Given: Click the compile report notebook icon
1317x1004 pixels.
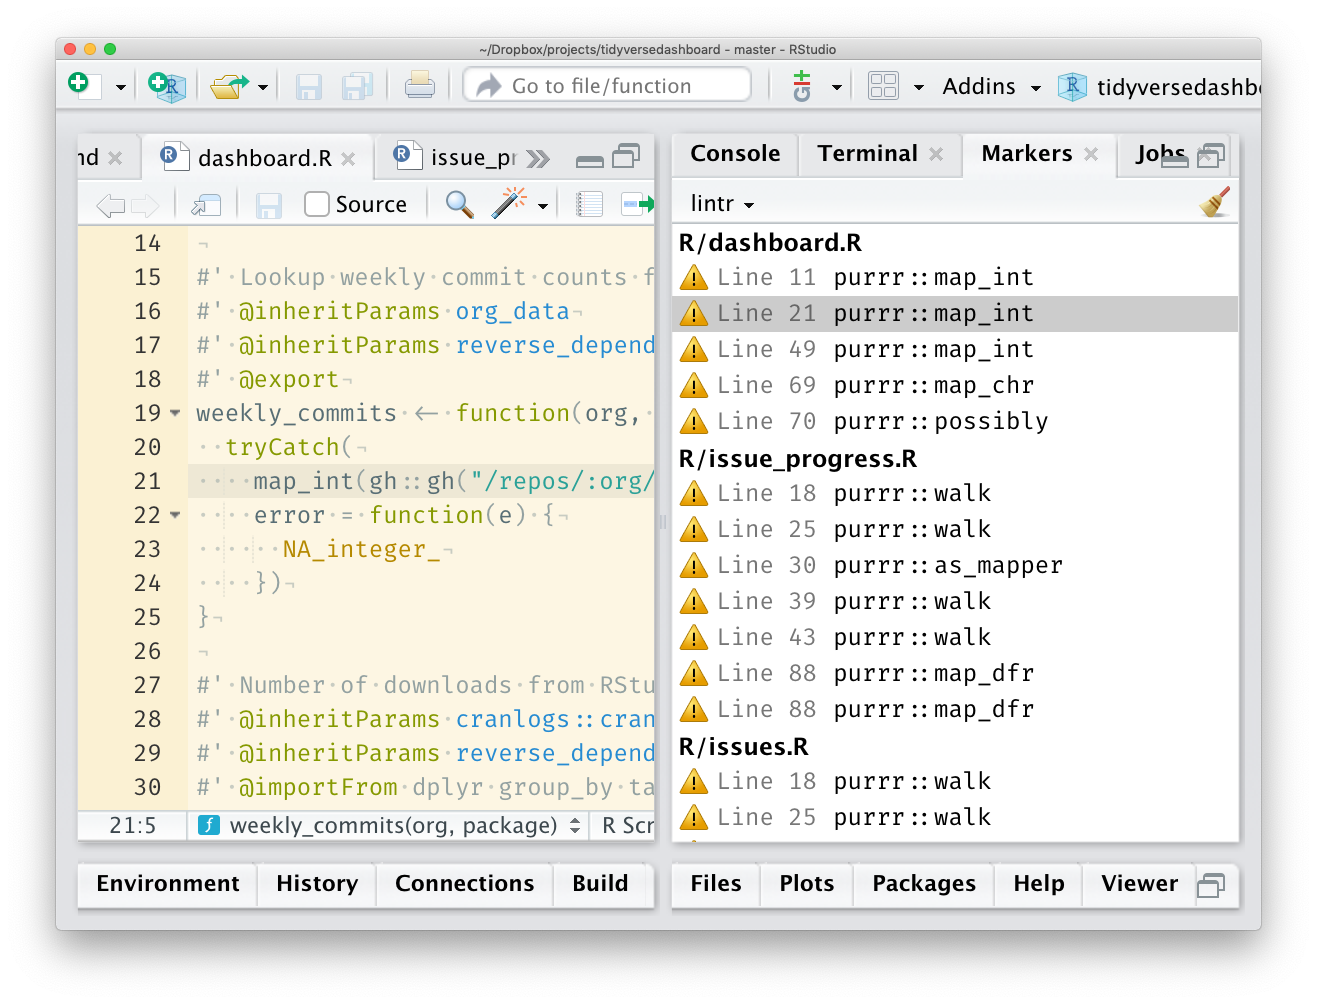Looking at the screenshot, I should click(x=589, y=204).
